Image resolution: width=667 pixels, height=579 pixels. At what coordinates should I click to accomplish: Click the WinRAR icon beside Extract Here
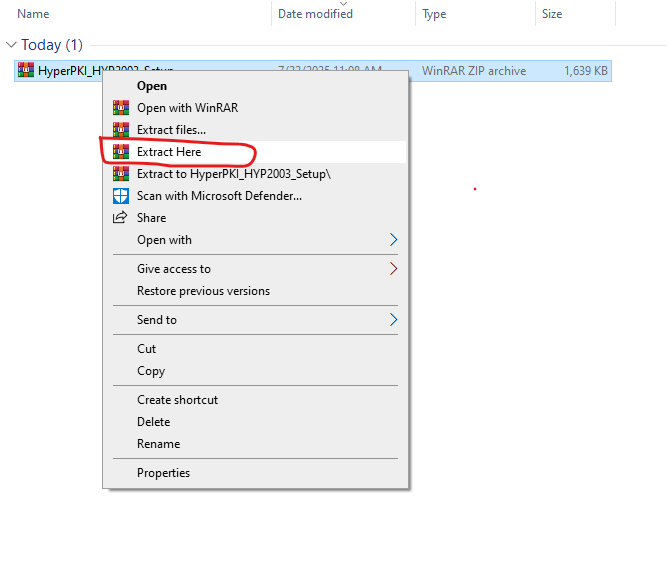tap(121, 152)
